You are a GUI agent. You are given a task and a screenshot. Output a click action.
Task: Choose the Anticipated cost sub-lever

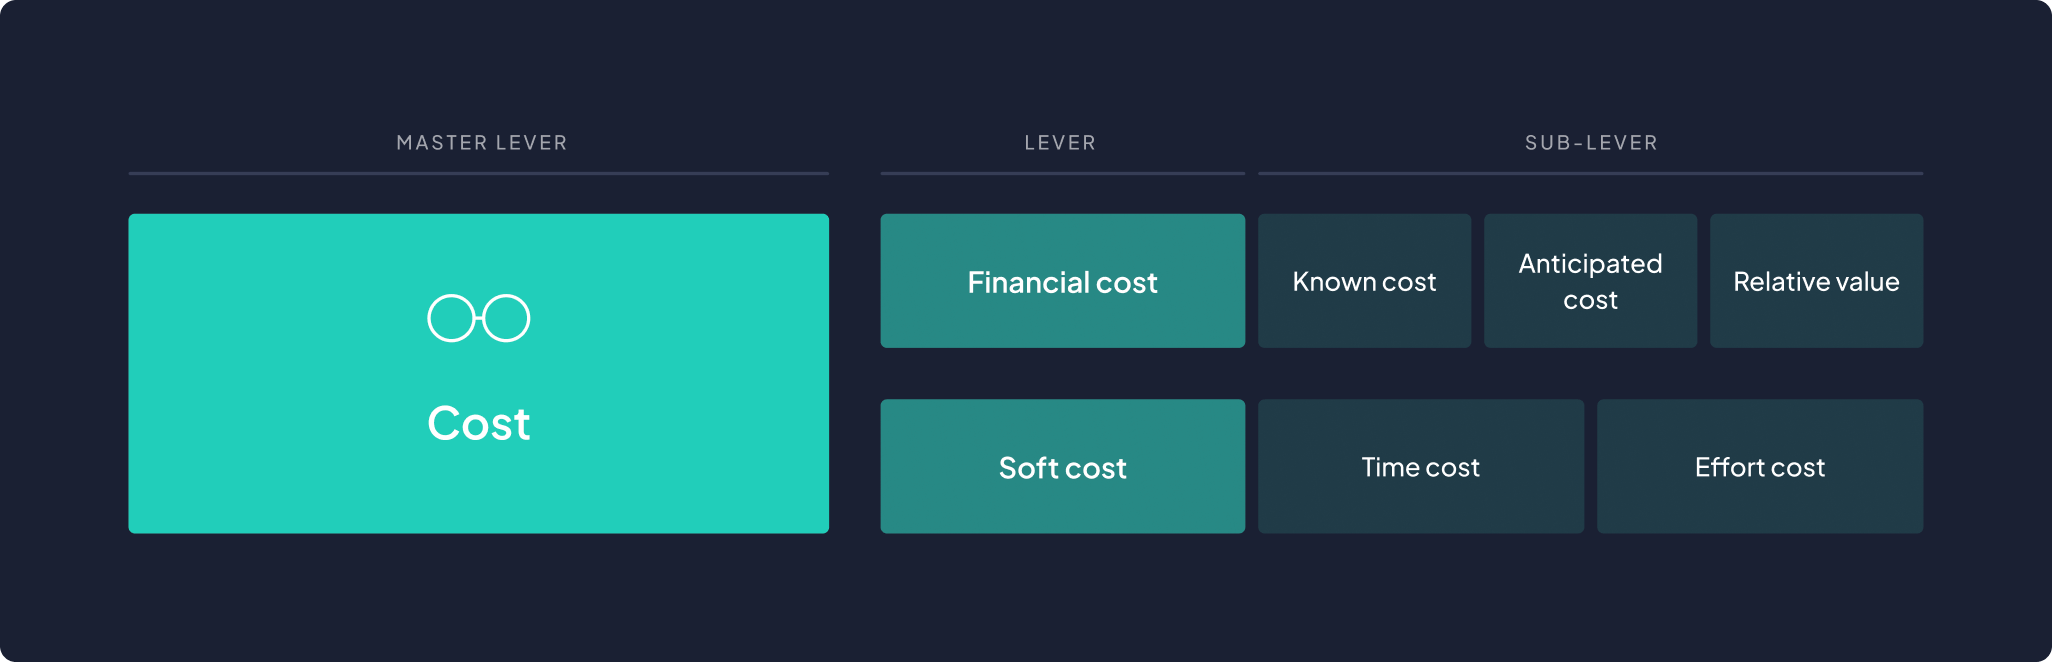click(x=1590, y=281)
